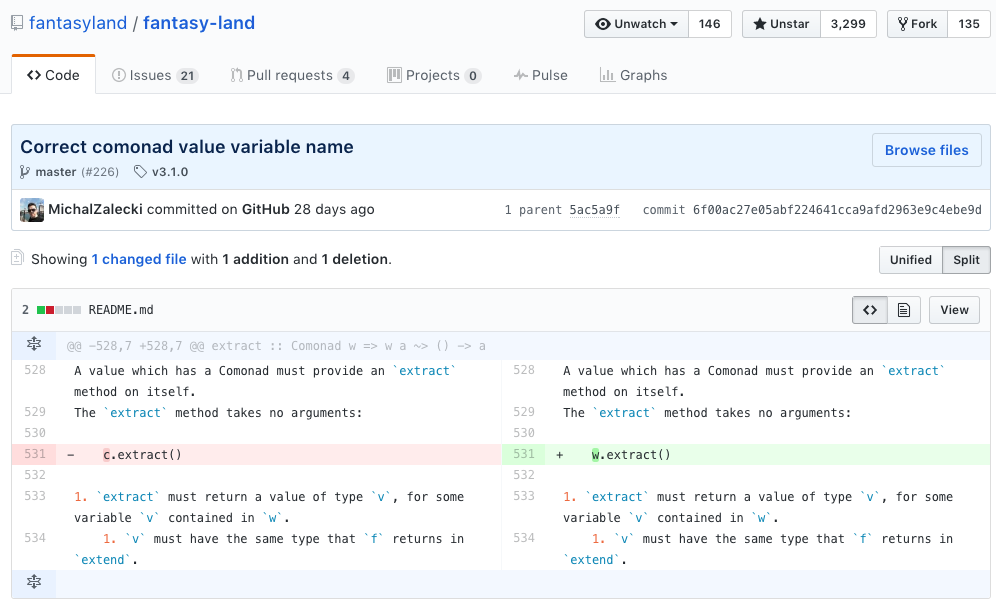Go to the Projects tab
This screenshot has width=996, height=609.
click(434, 76)
